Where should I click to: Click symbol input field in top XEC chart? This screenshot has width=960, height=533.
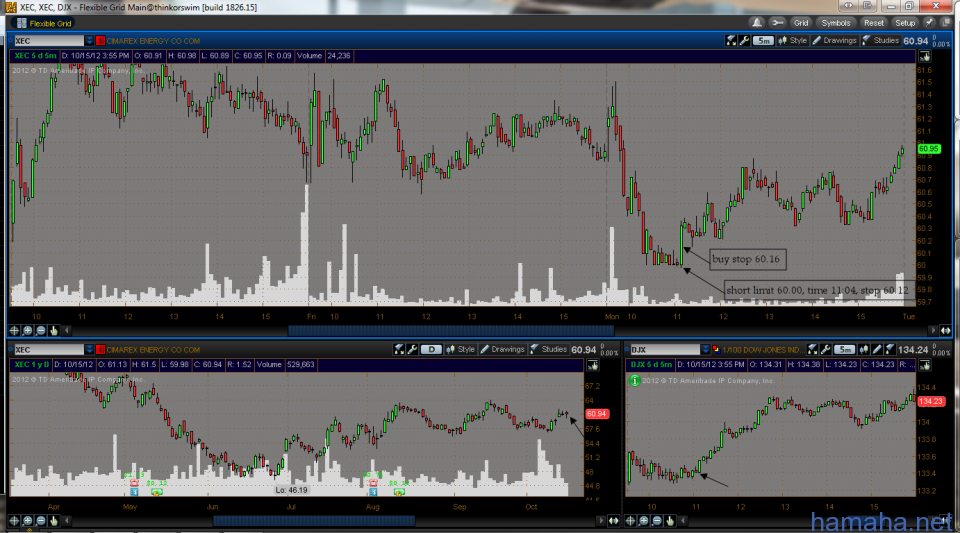tap(49, 41)
